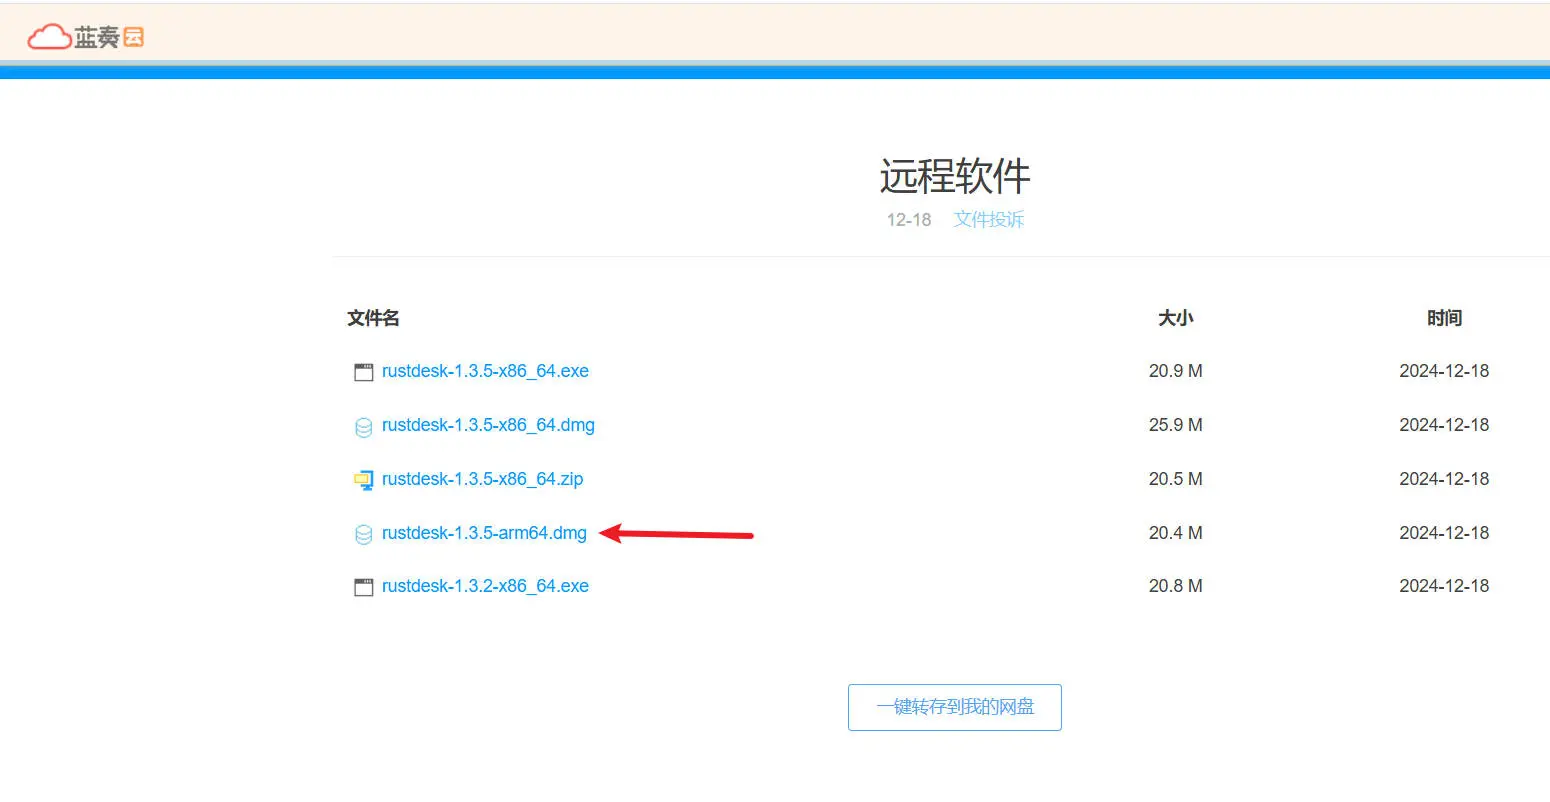Click the 文件投诉 report link

(989, 219)
